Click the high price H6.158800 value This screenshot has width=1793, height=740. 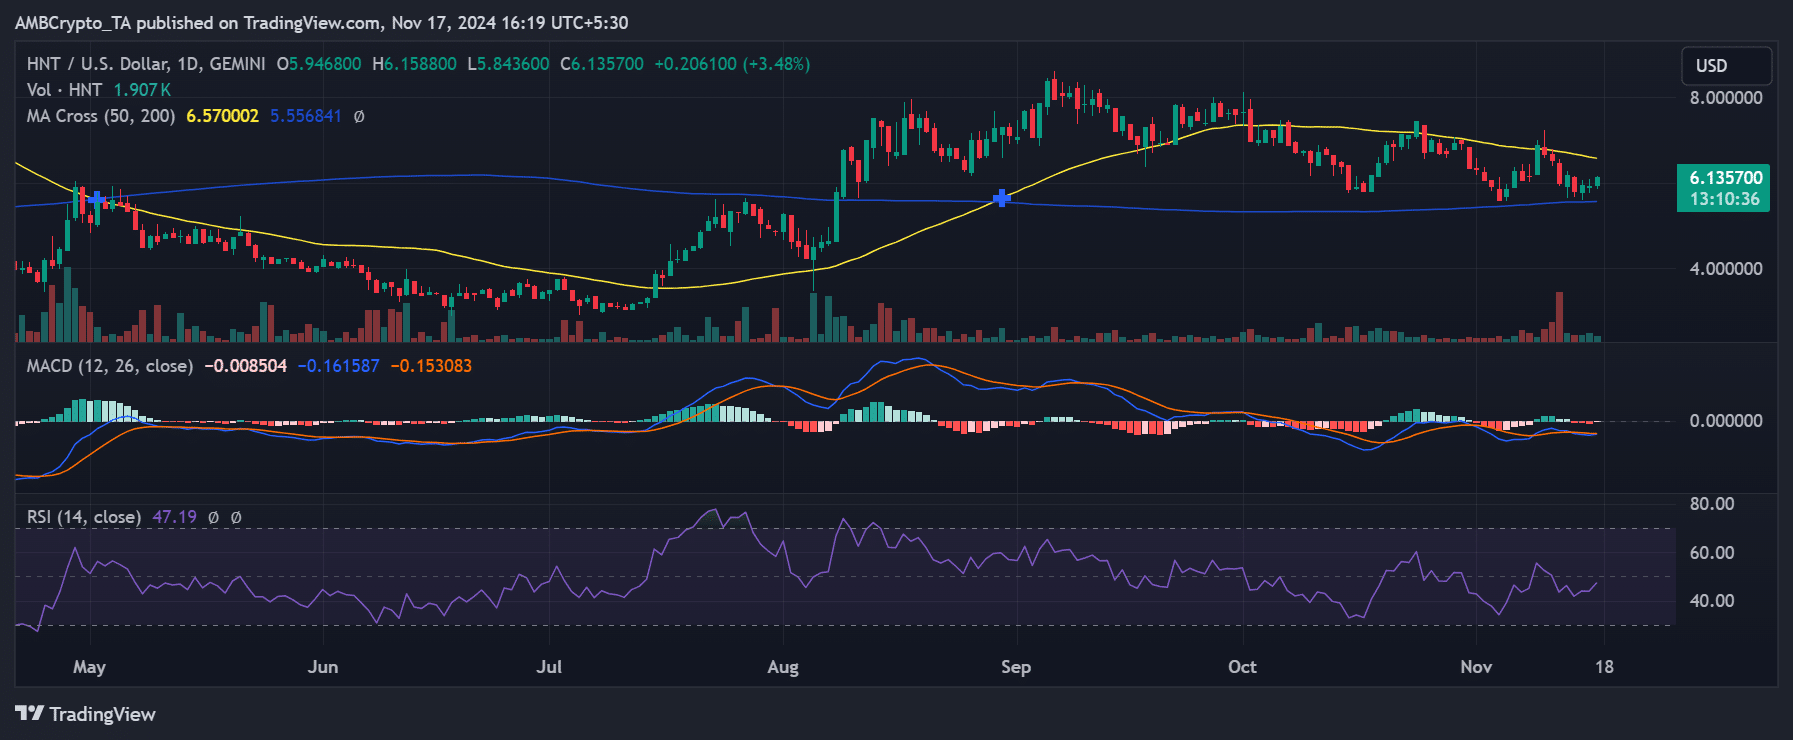point(415,64)
